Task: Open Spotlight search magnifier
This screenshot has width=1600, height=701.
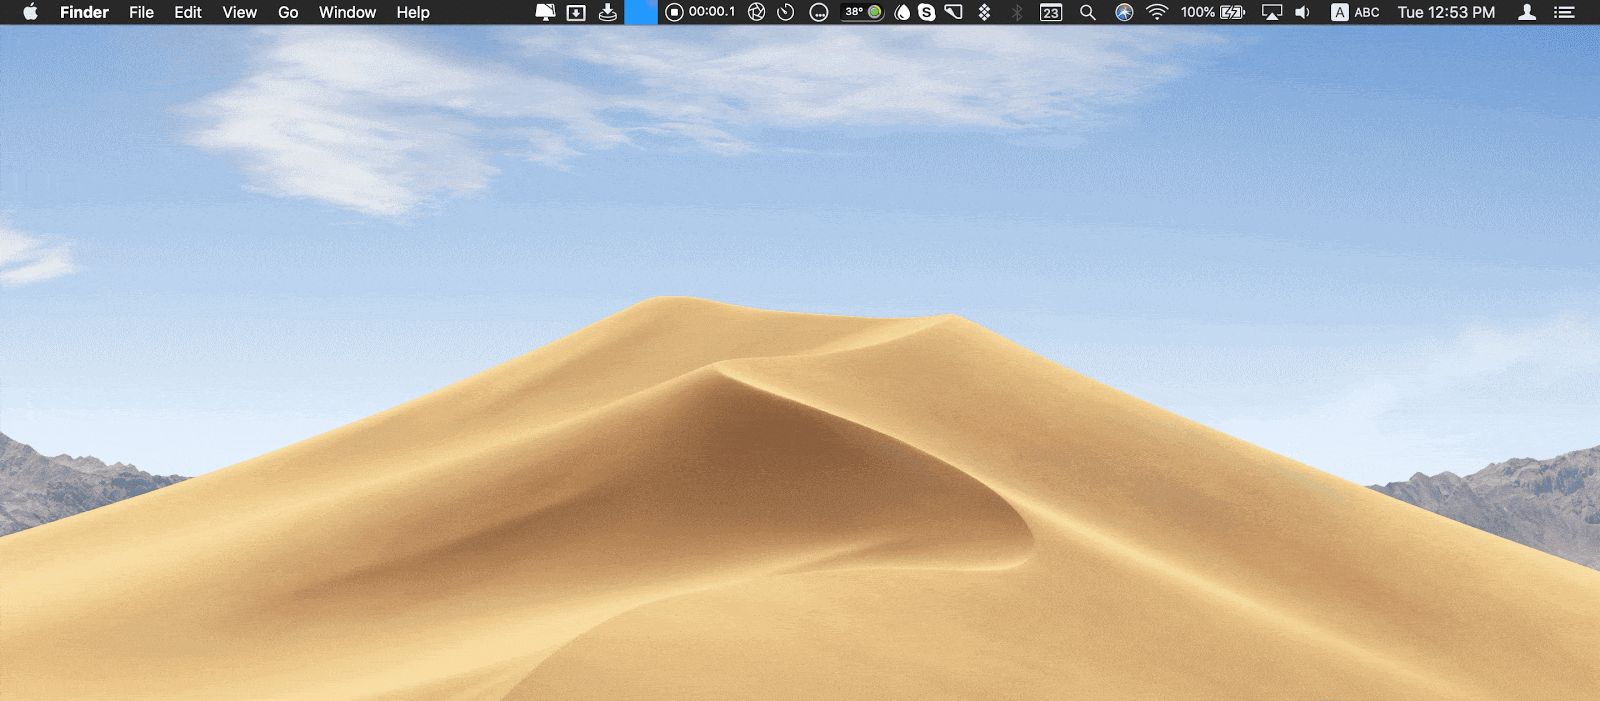Action: point(1088,12)
